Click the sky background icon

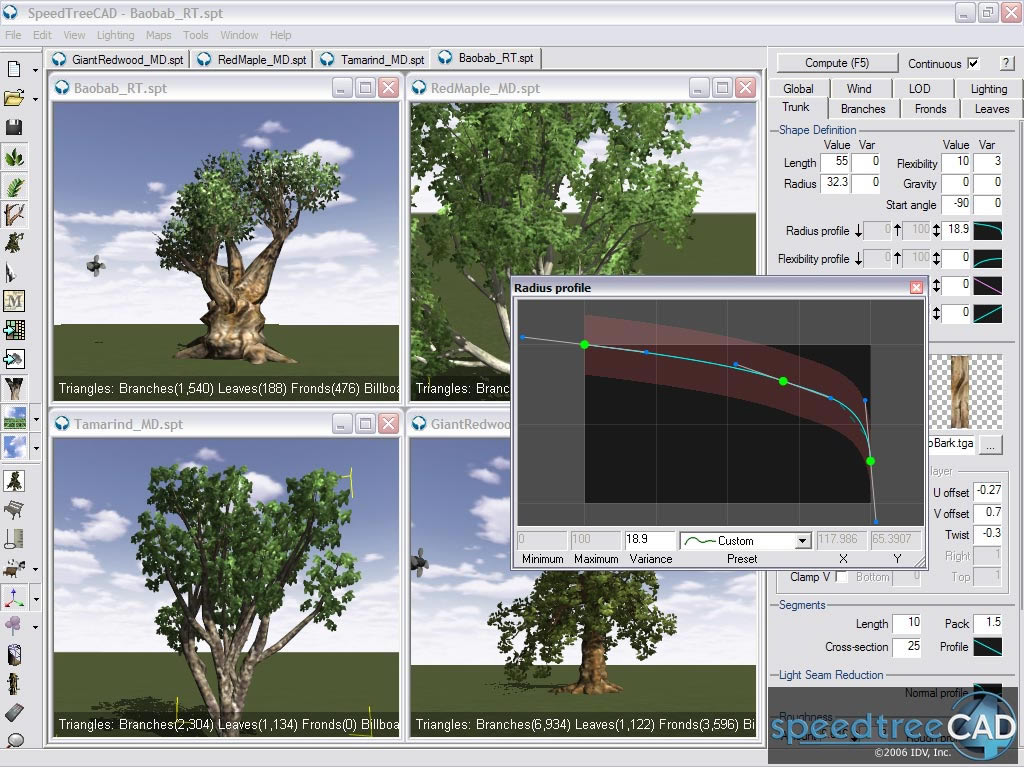[14, 447]
